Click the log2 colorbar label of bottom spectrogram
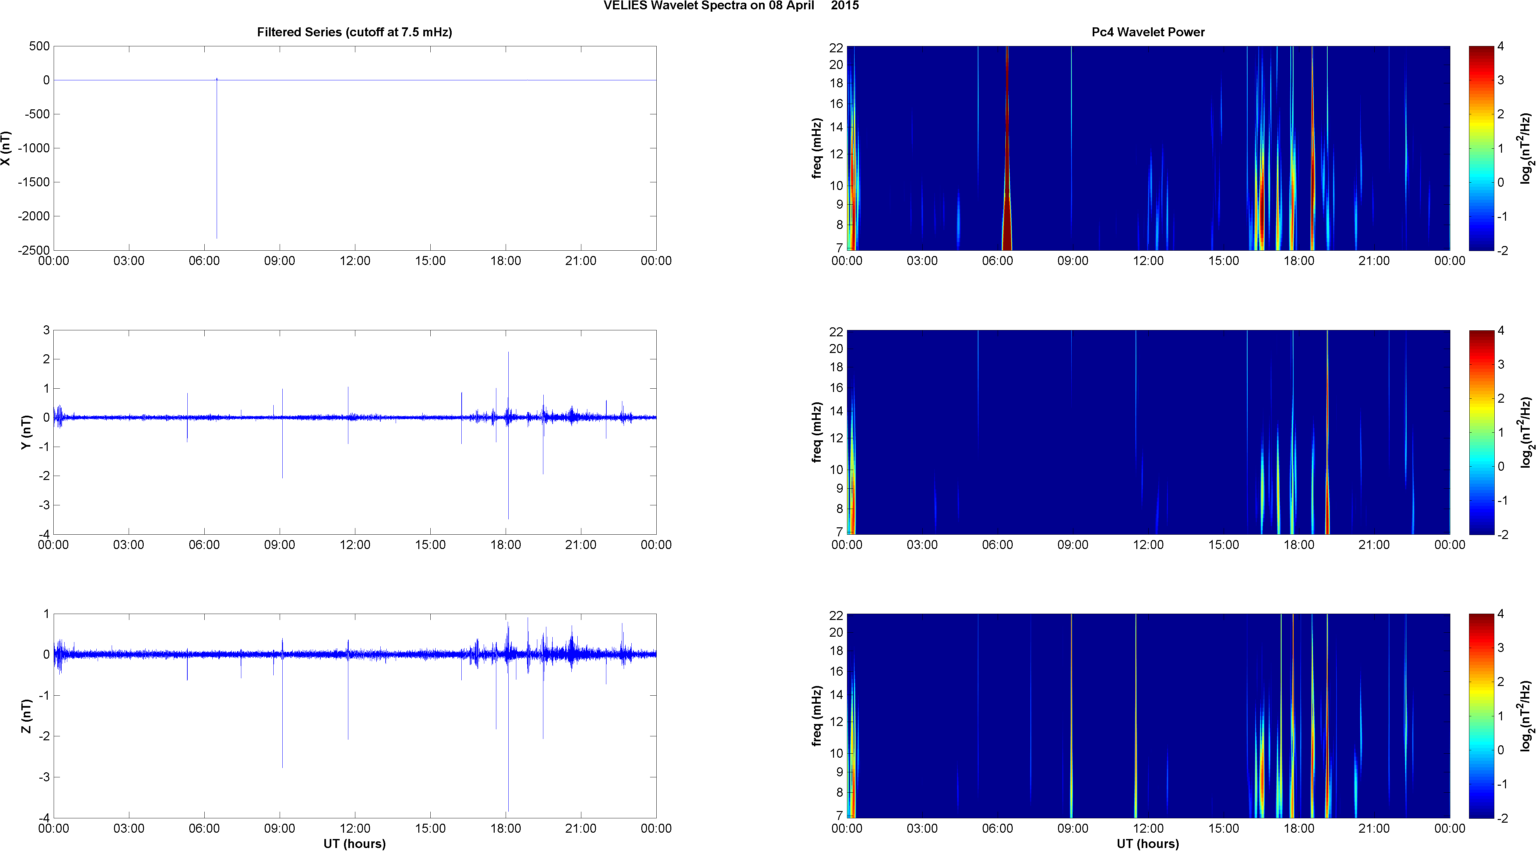Screen dimensions: 1536x851 tap(1525, 716)
